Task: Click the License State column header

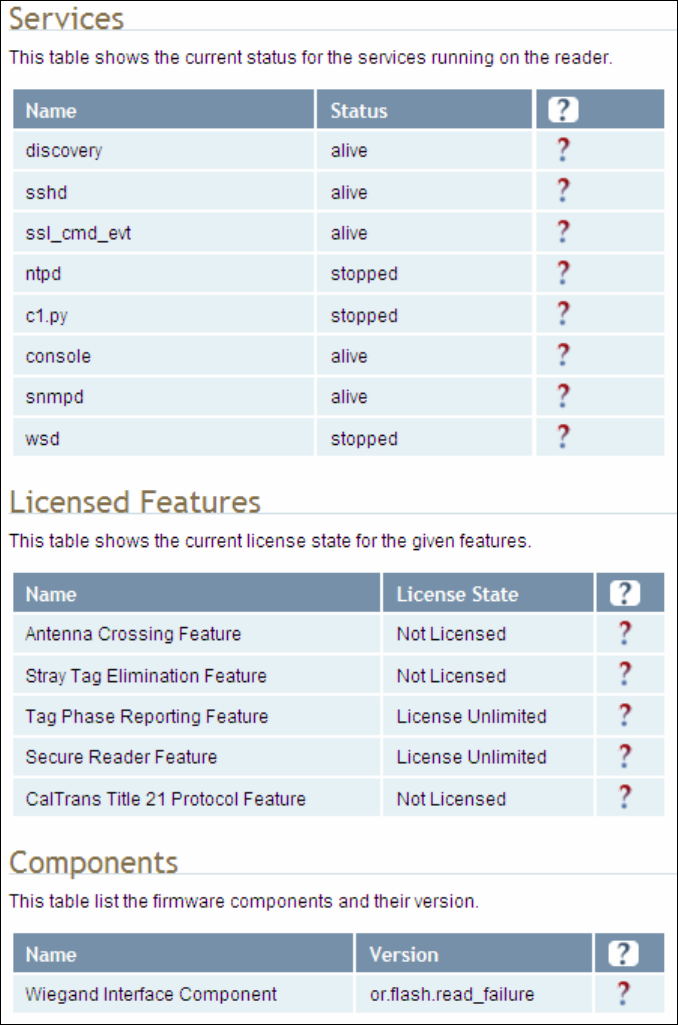Action: (488, 594)
